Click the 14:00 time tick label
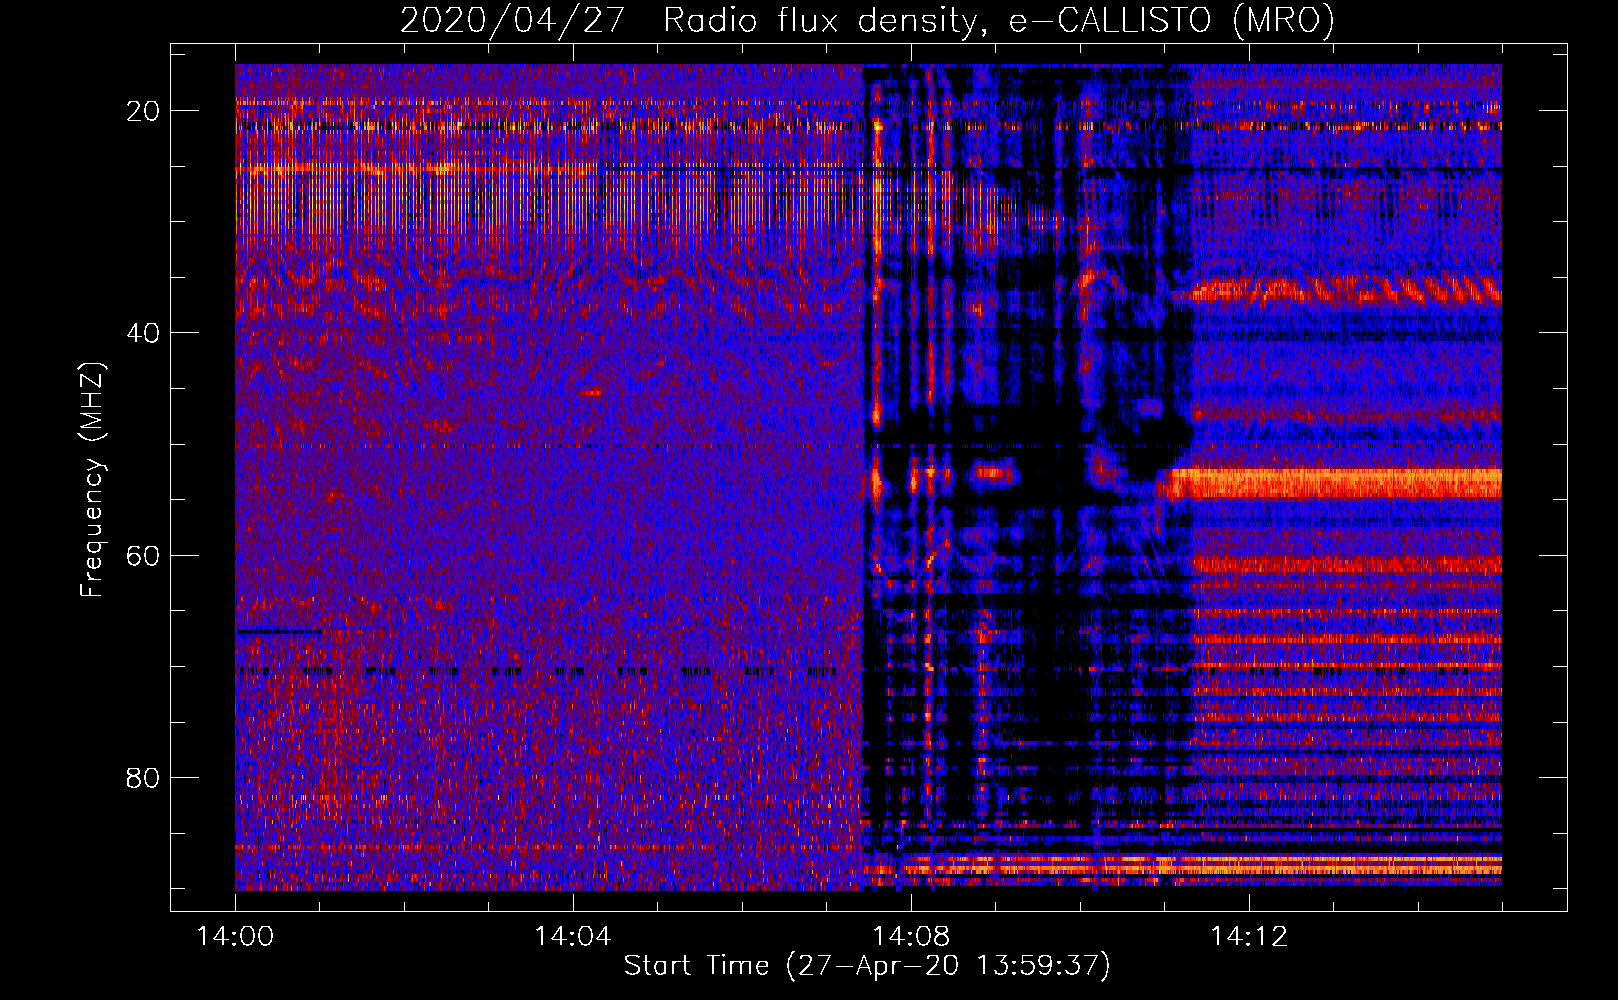1618x1000 pixels. (x=235, y=937)
